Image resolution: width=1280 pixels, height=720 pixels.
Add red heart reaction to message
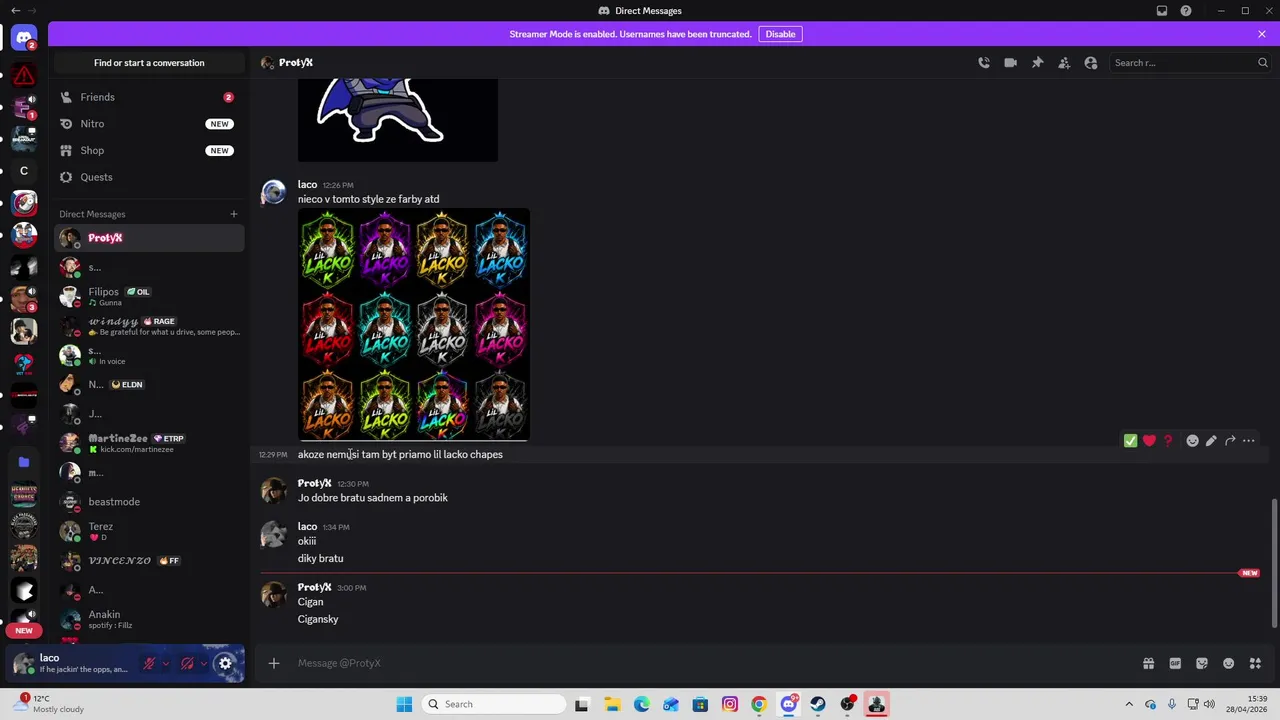pos(1149,441)
